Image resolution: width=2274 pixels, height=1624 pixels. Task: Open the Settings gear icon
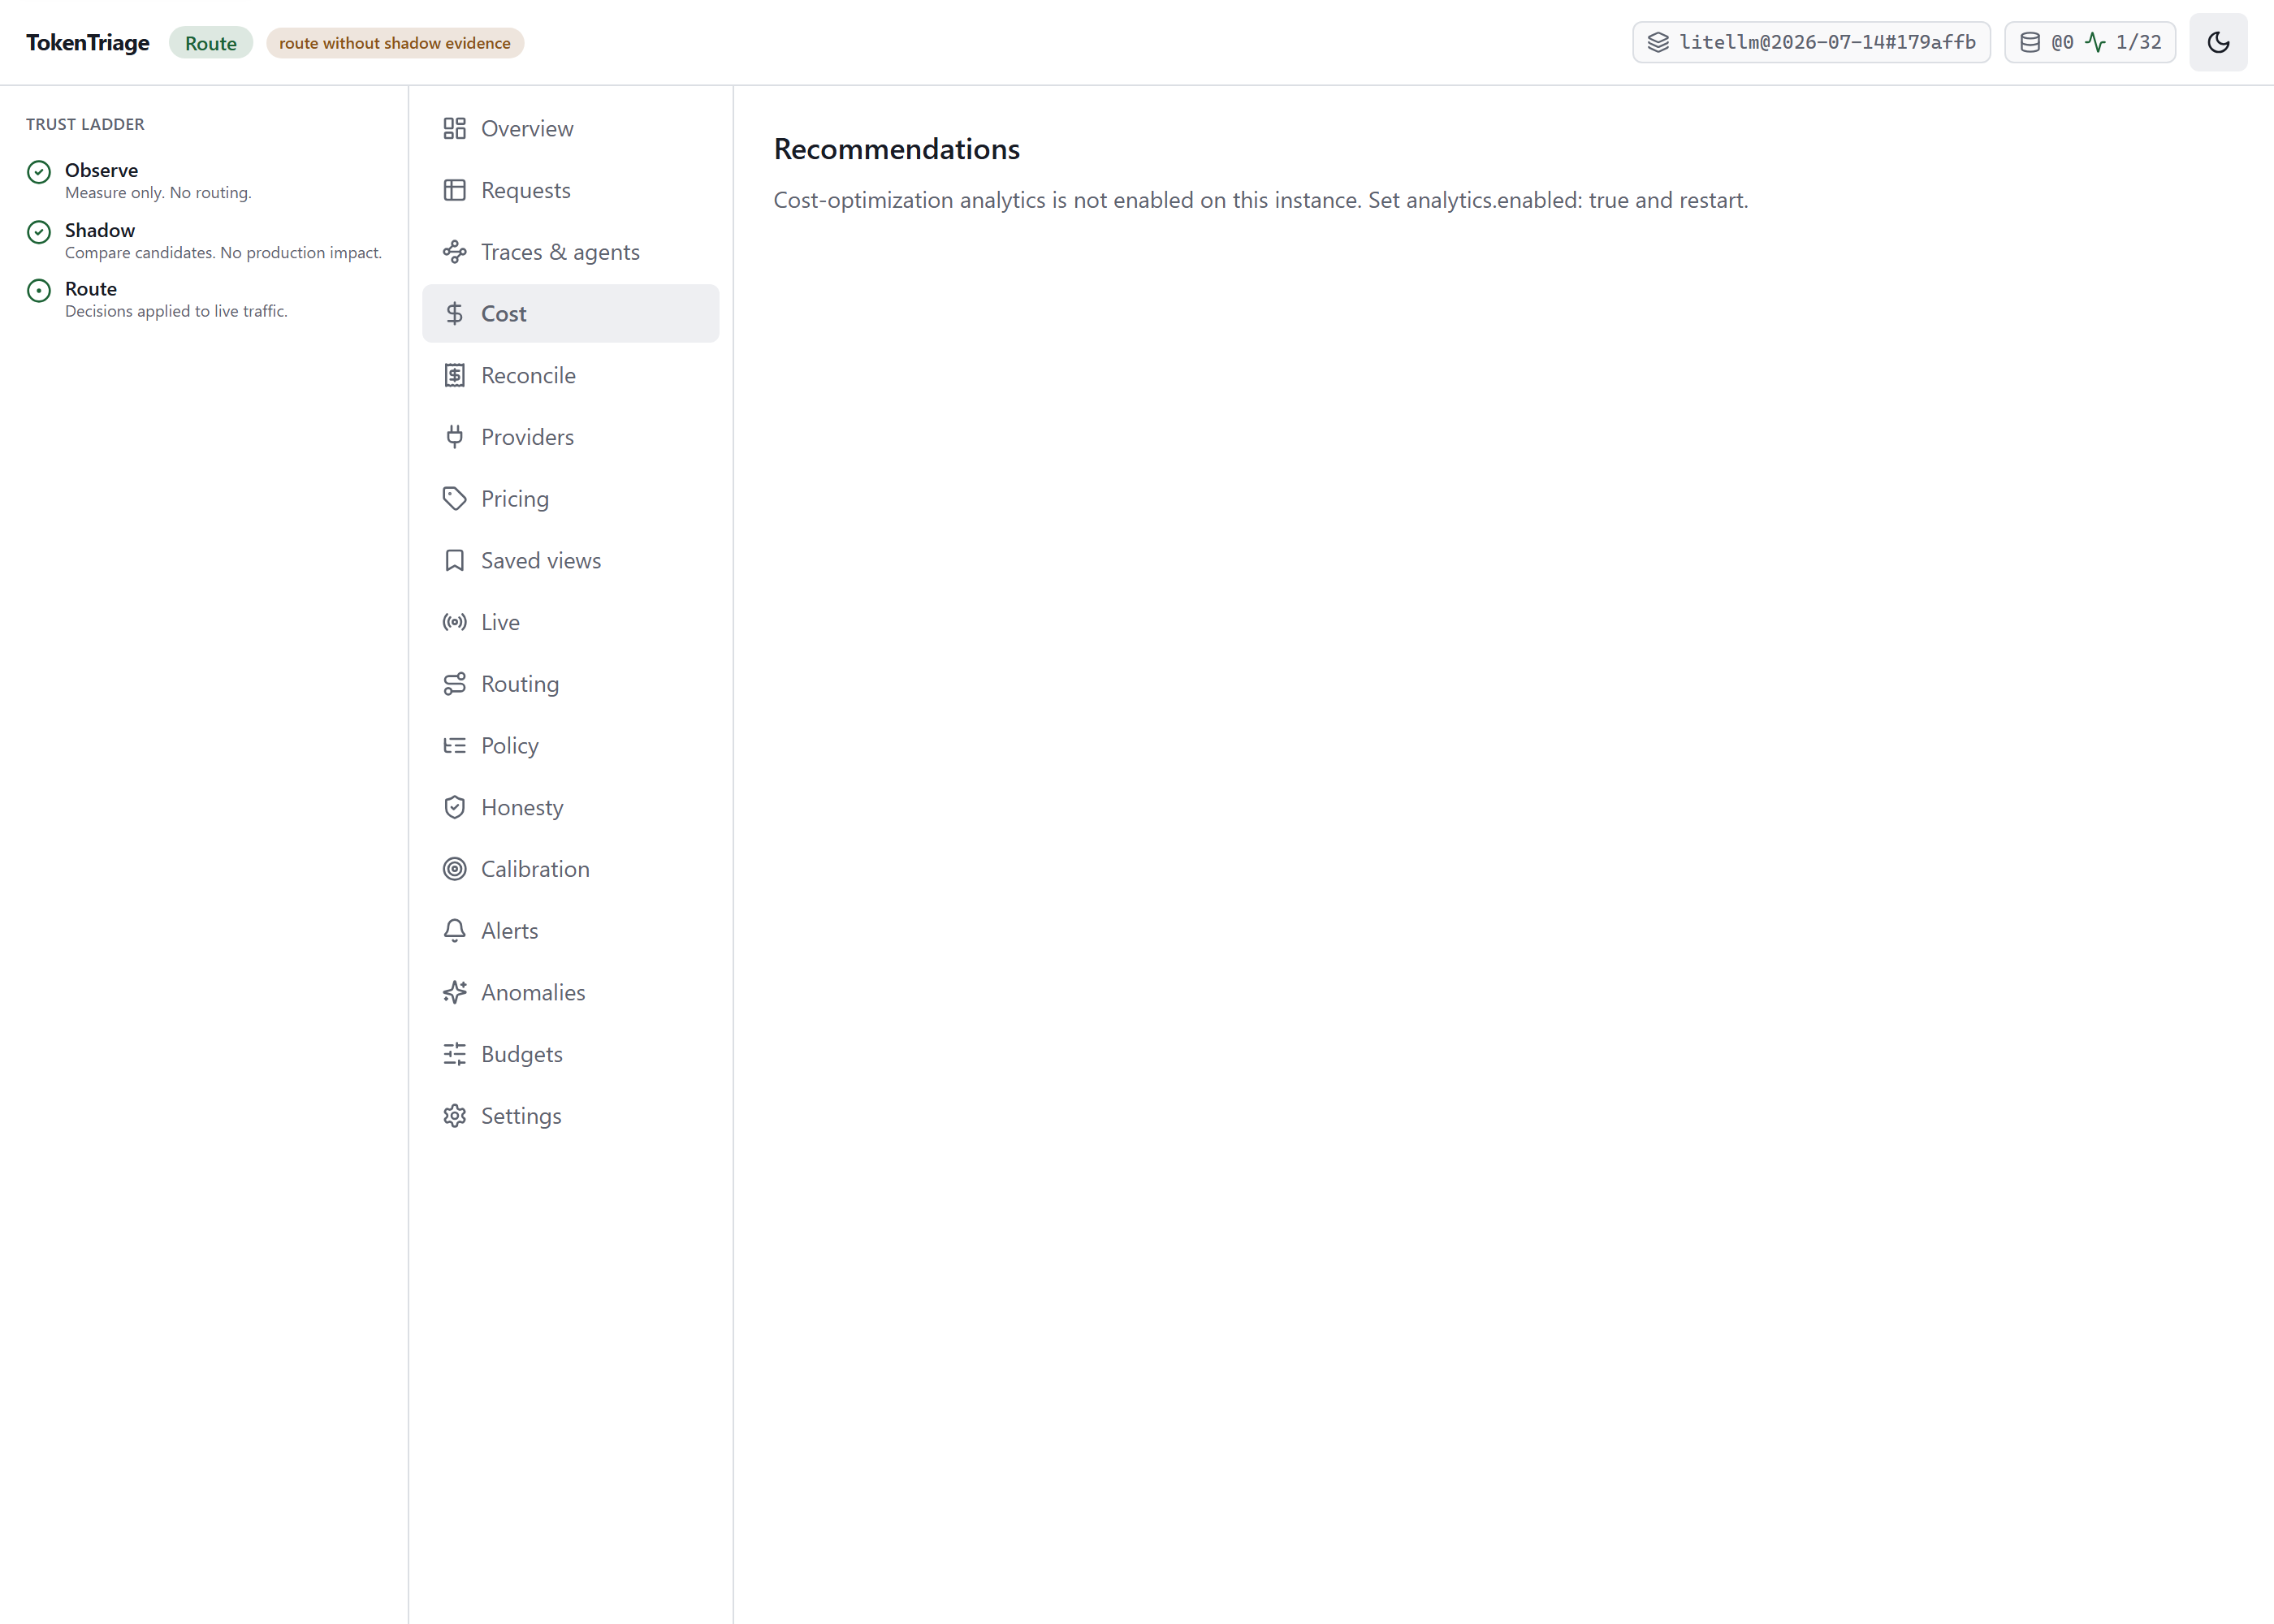click(454, 1116)
